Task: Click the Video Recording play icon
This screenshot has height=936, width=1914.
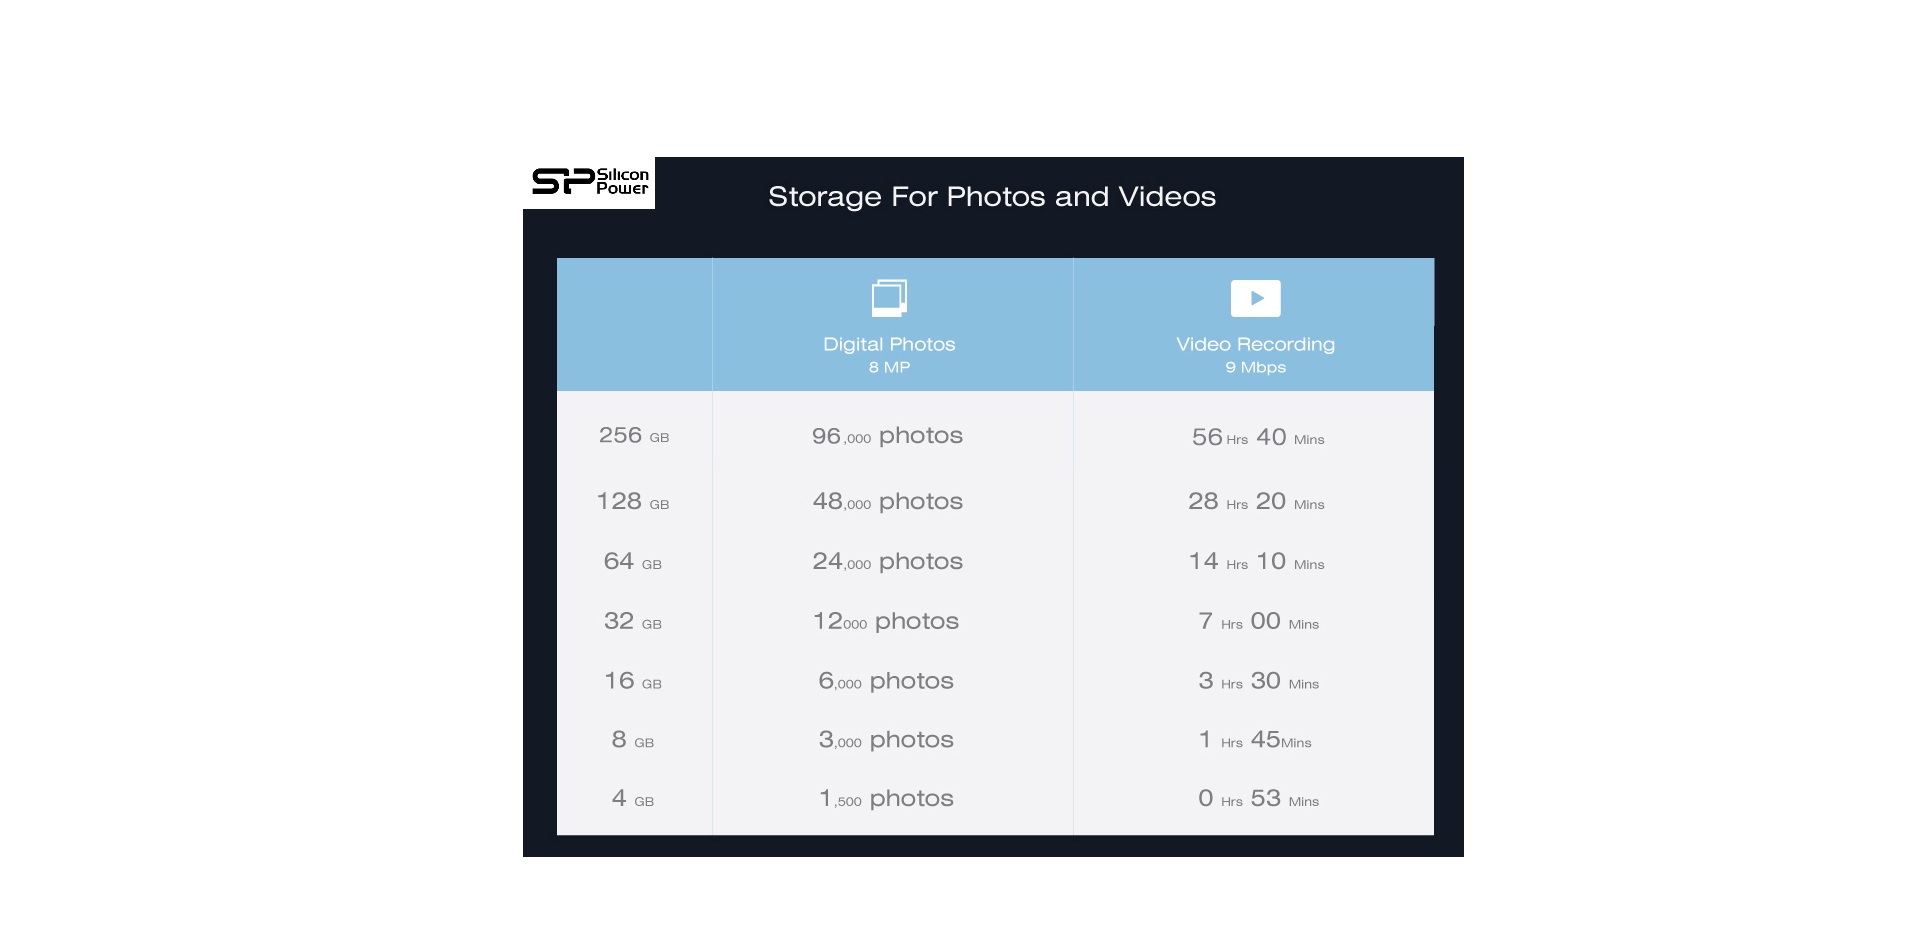Action: (x=1255, y=298)
